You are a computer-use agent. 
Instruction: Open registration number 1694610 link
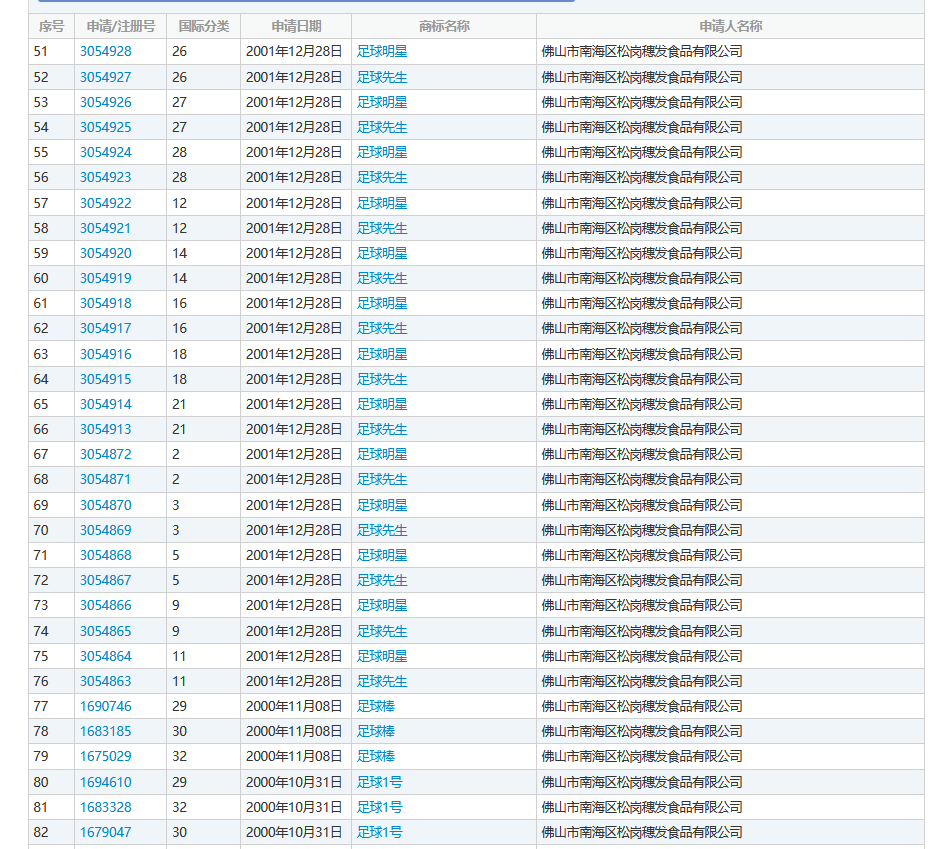(x=105, y=782)
